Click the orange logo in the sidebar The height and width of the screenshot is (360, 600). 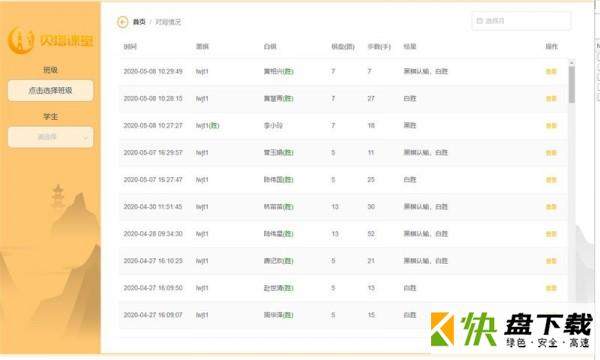[x=51, y=40]
